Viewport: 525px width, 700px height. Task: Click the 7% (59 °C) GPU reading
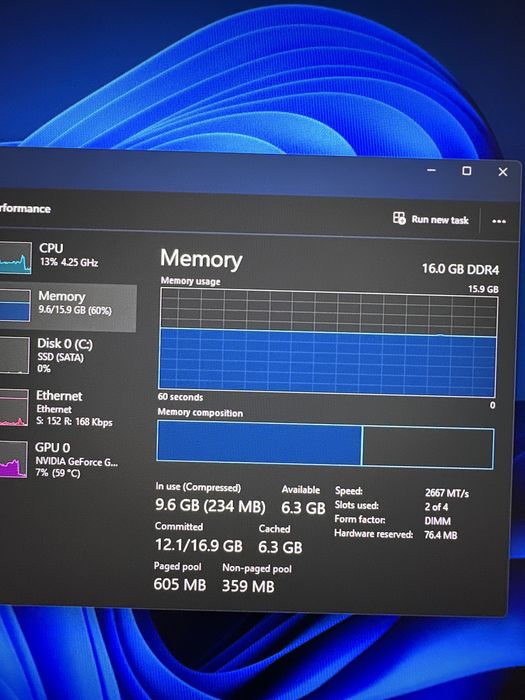click(58, 472)
